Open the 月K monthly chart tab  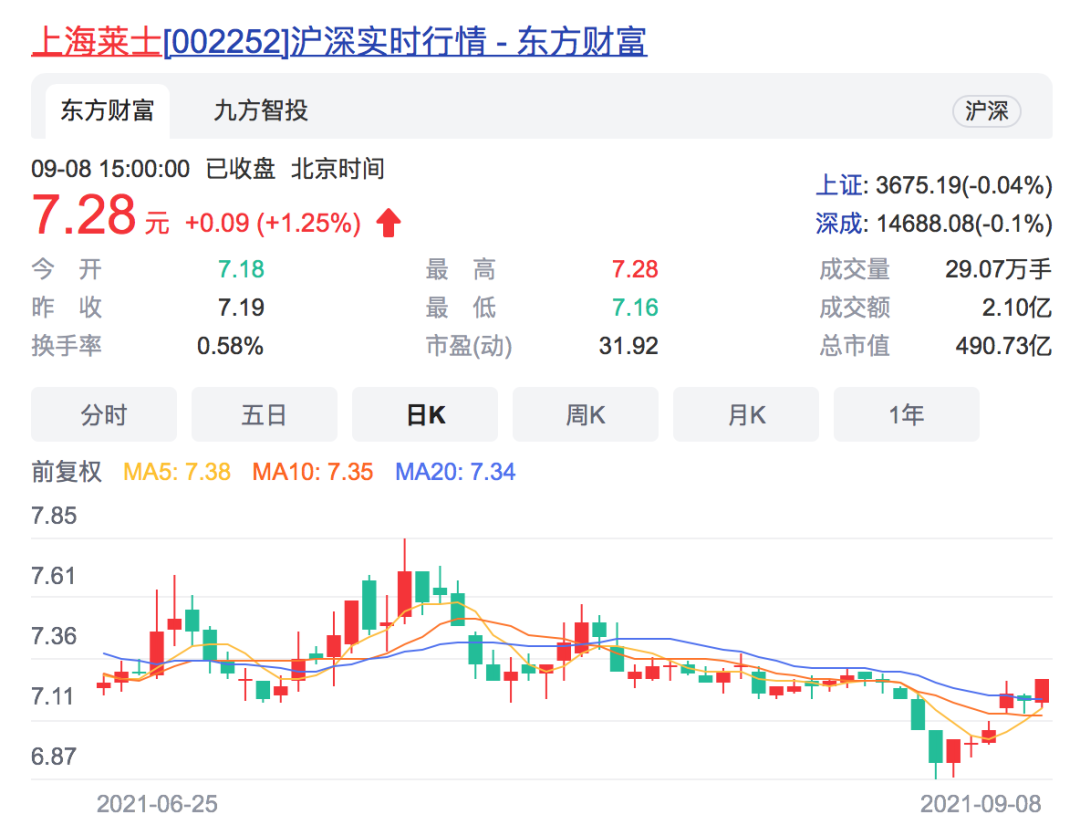pos(746,415)
